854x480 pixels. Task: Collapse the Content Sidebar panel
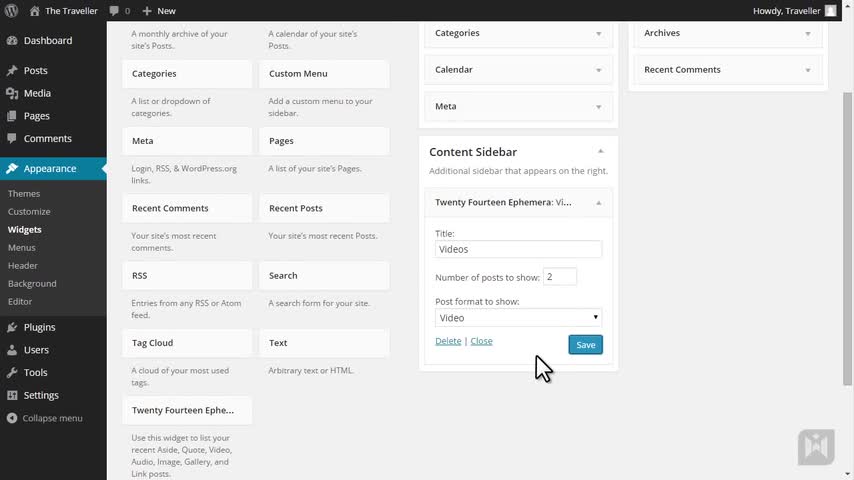click(x=600, y=151)
